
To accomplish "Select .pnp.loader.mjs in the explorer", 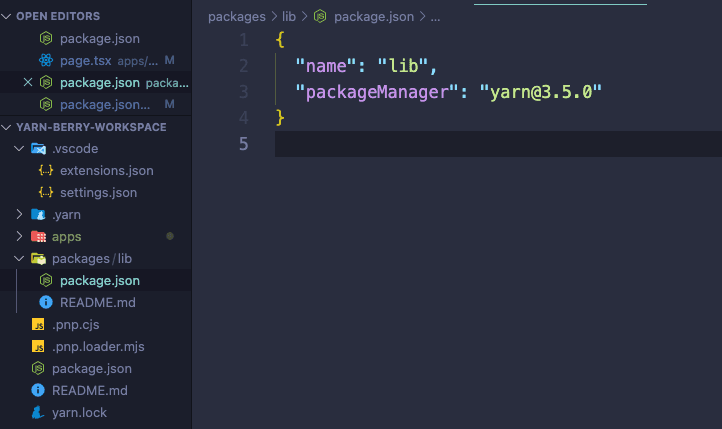I will (98, 346).
